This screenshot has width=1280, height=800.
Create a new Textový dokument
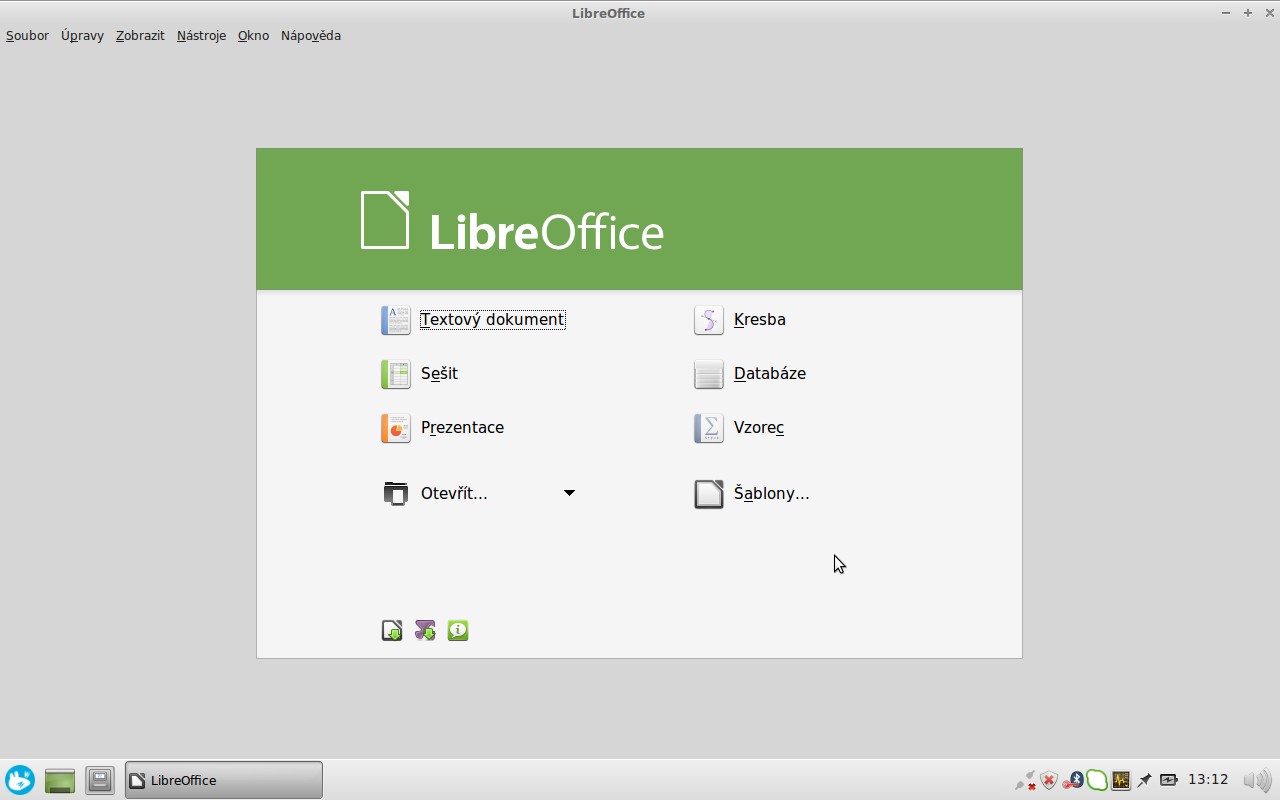coord(474,320)
